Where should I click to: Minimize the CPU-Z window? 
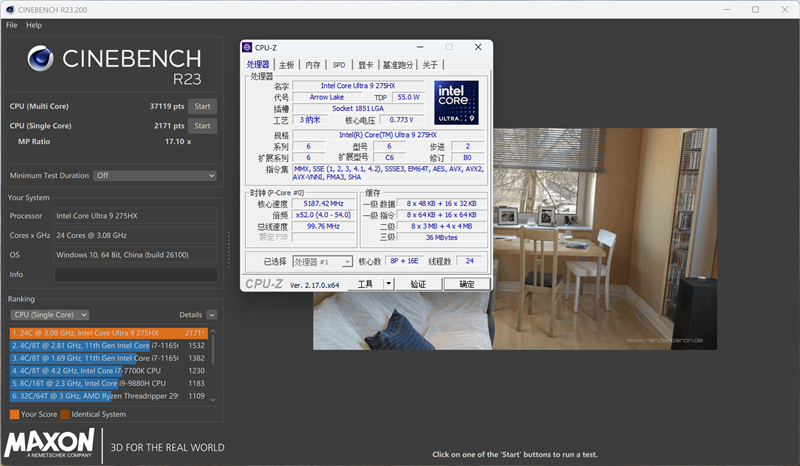[420, 47]
